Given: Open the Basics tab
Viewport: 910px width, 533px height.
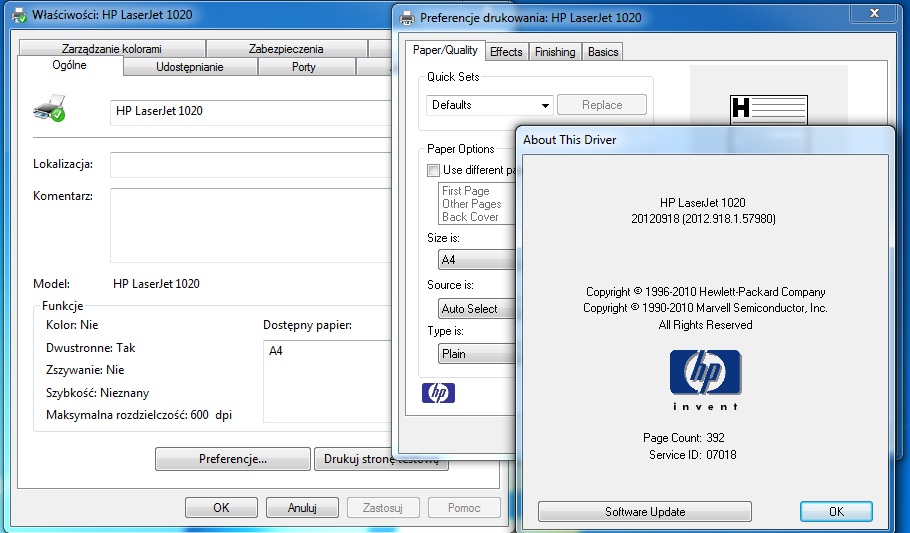Looking at the screenshot, I should (x=603, y=52).
